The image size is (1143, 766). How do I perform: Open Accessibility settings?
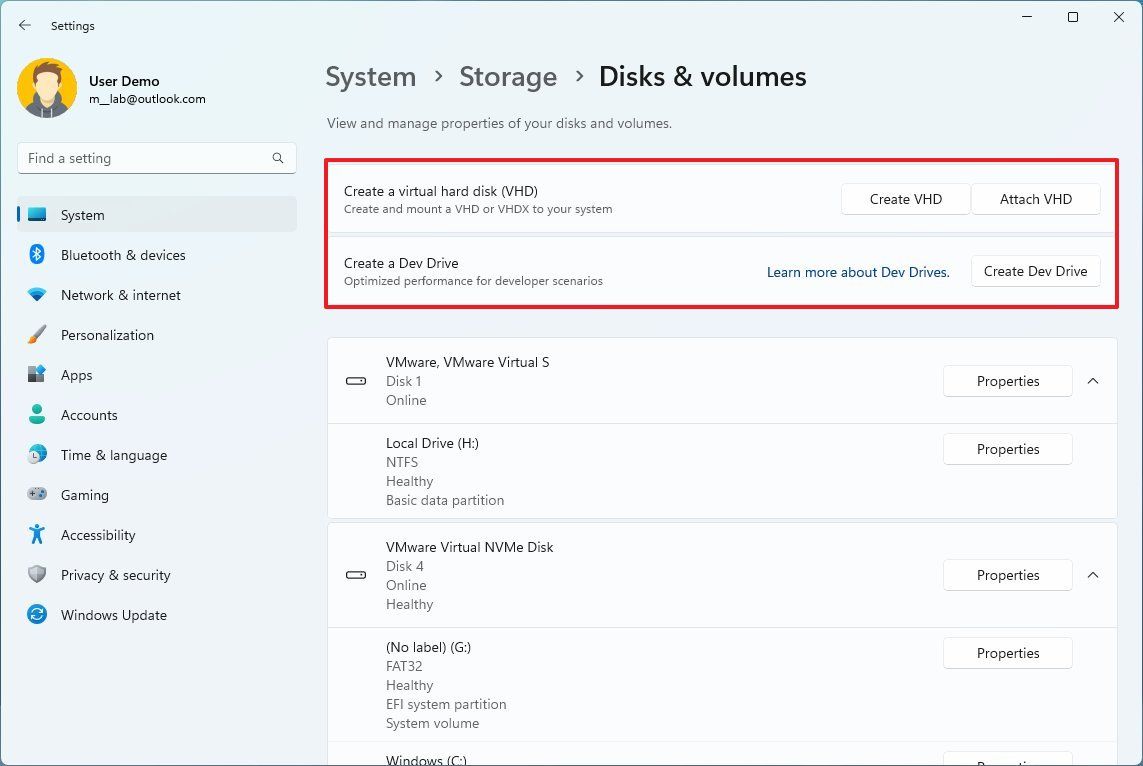pyautogui.click(x=97, y=535)
